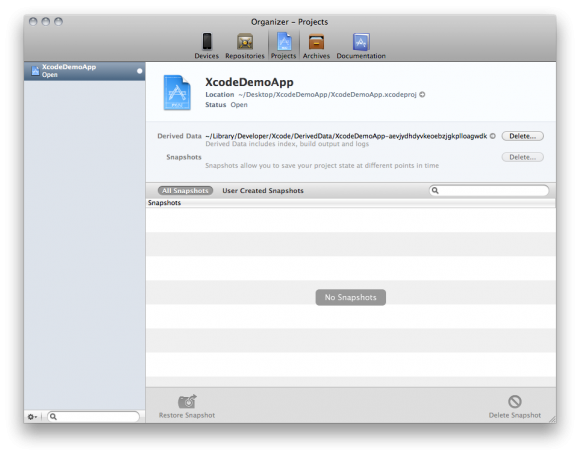Image resolution: width=580 pixels, height=456 pixels.
Task: Click Delete button for Derived Data
Action: click(x=522, y=136)
